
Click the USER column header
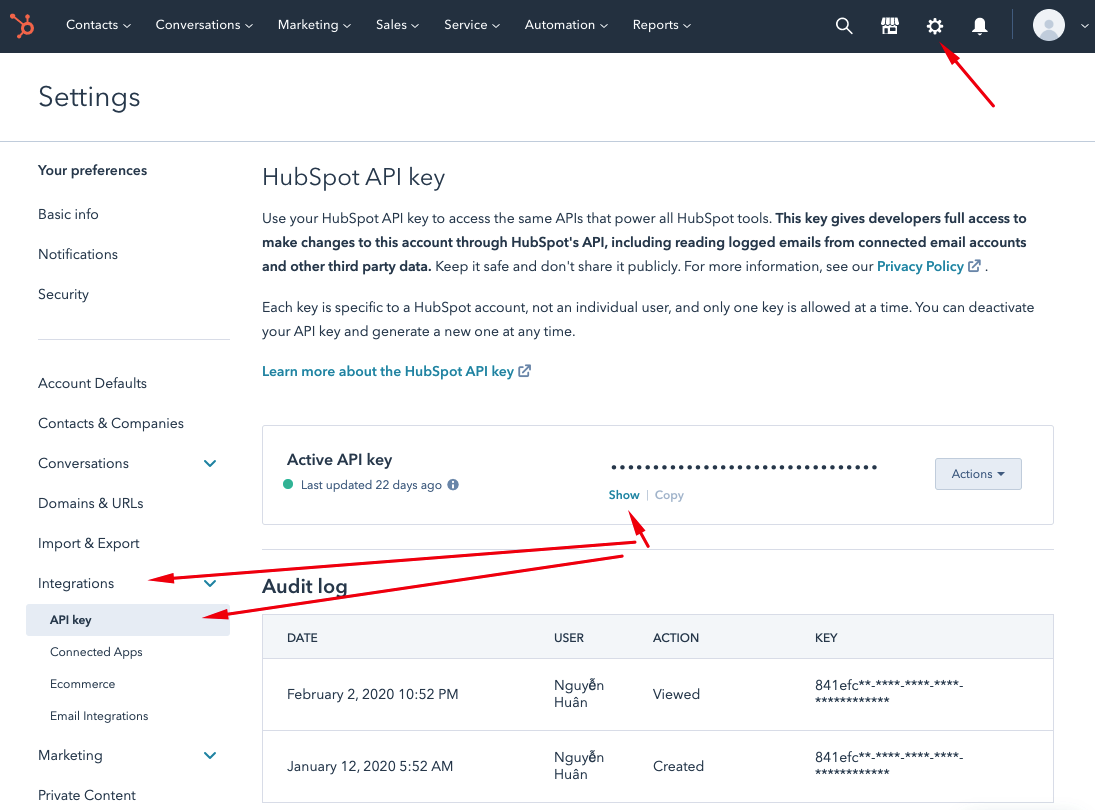(568, 638)
